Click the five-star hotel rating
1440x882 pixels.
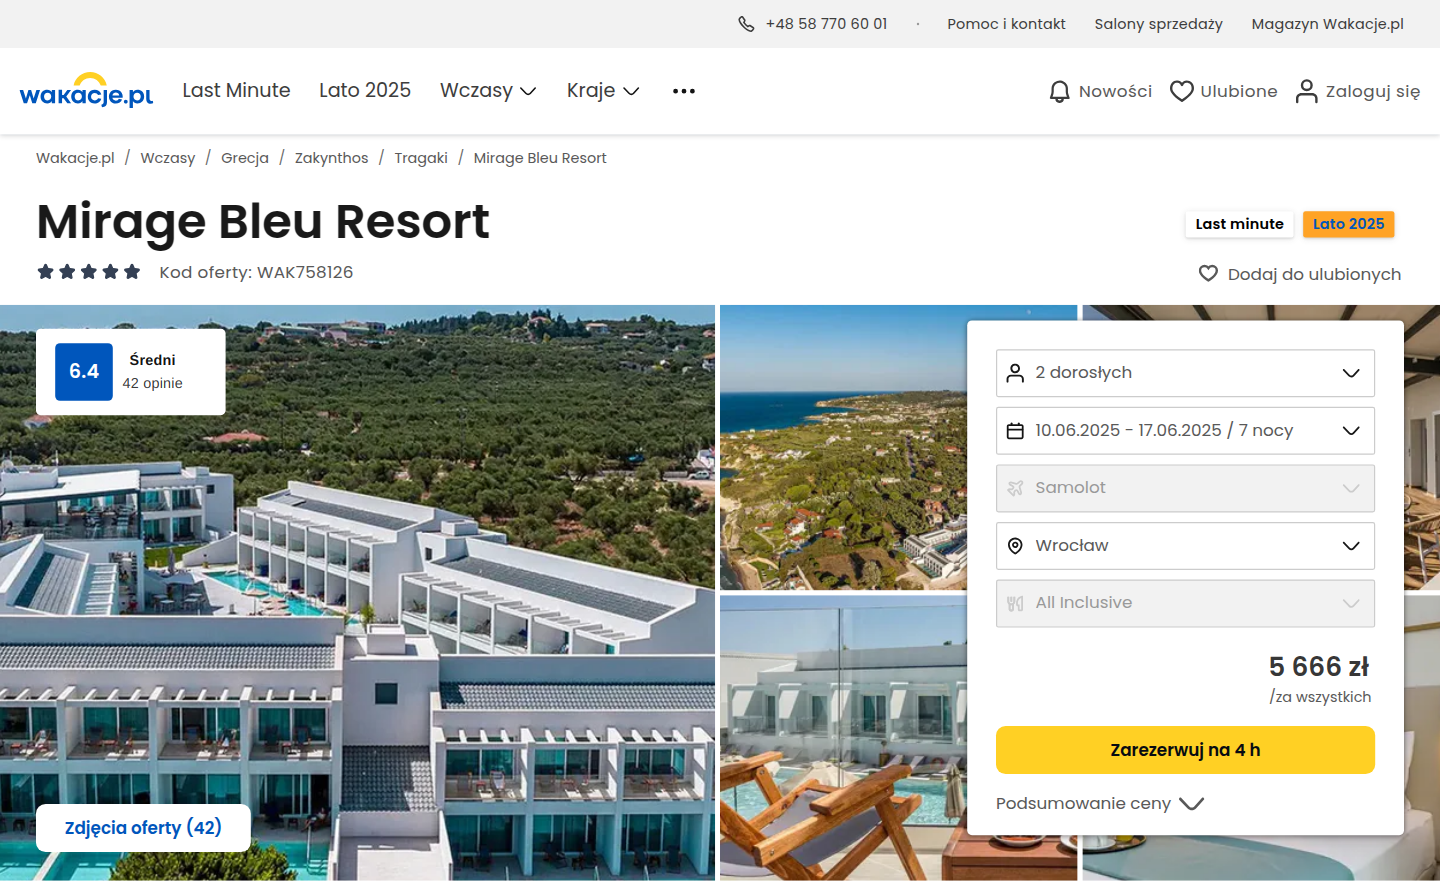89,272
